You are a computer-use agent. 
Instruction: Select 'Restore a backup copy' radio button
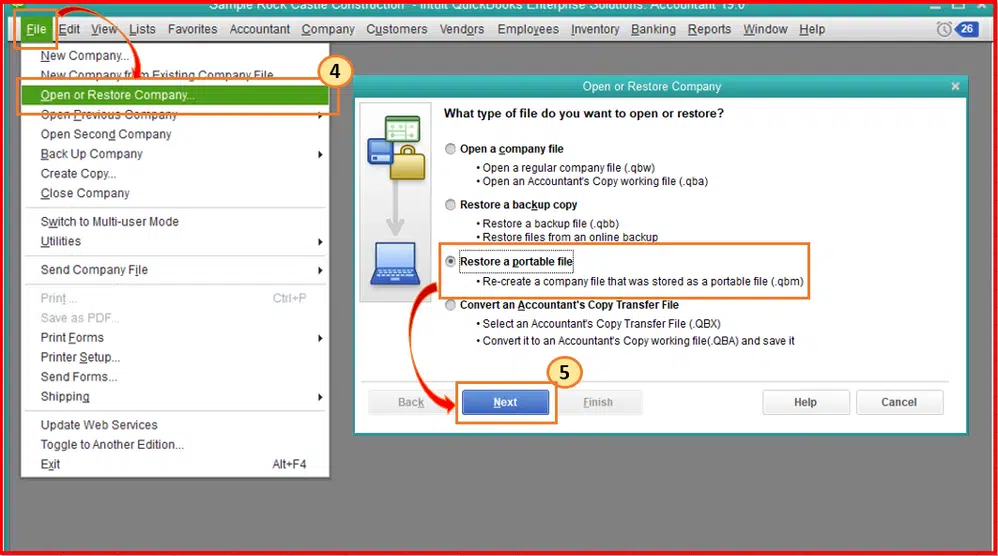click(450, 205)
